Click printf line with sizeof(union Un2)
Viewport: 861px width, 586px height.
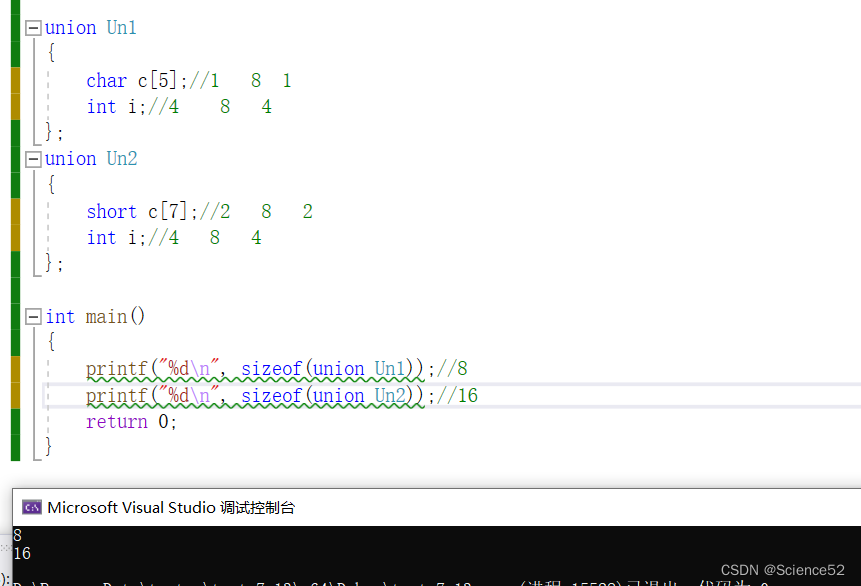point(260,396)
